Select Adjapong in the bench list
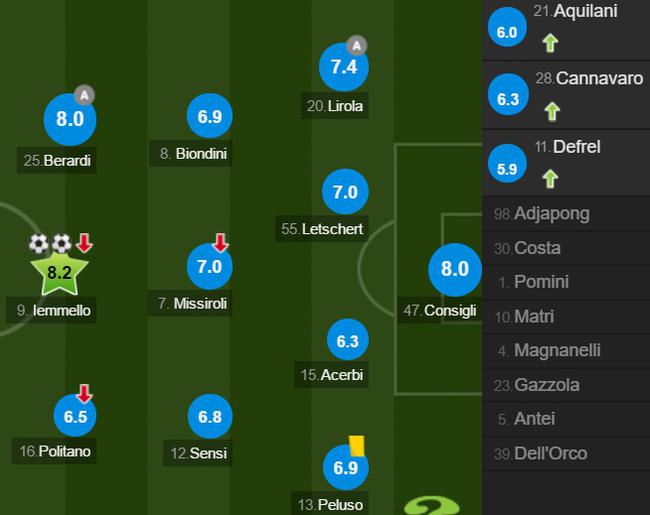 566,214
